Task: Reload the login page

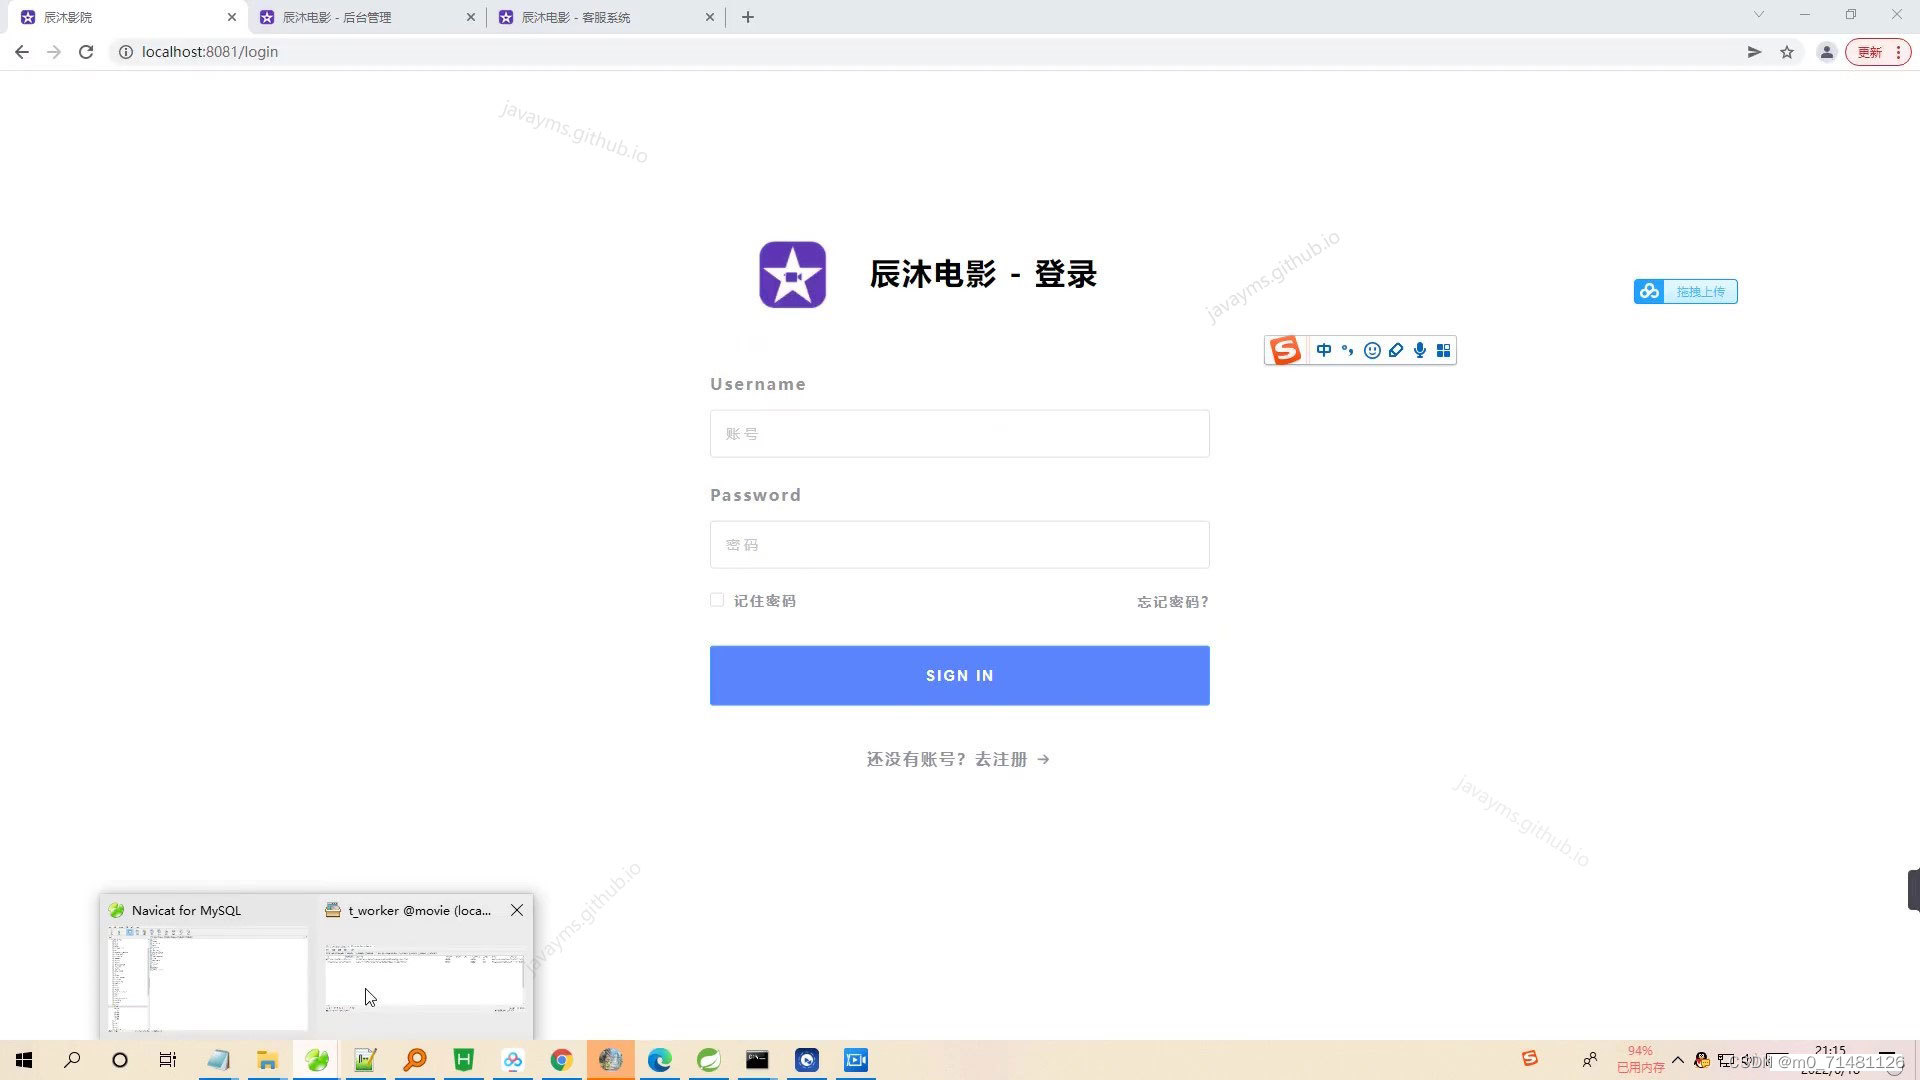Action: click(86, 52)
